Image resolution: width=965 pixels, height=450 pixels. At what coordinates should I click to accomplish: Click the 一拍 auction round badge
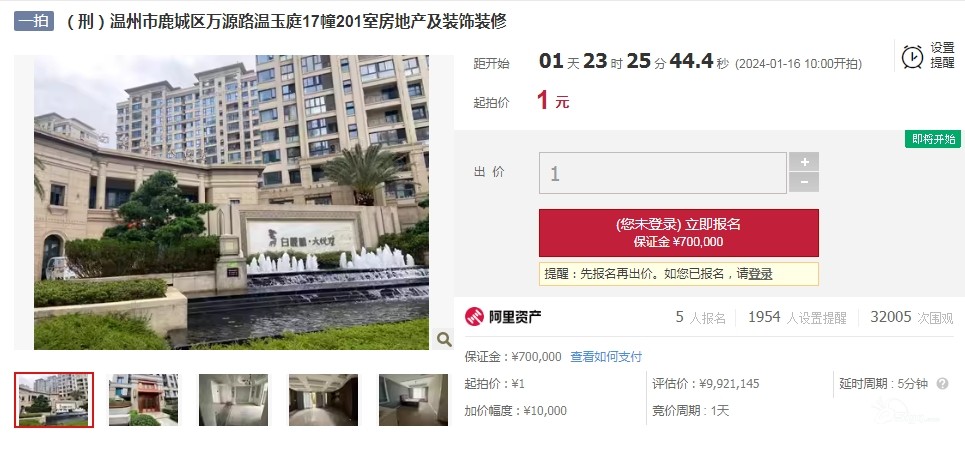tap(34, 21)
